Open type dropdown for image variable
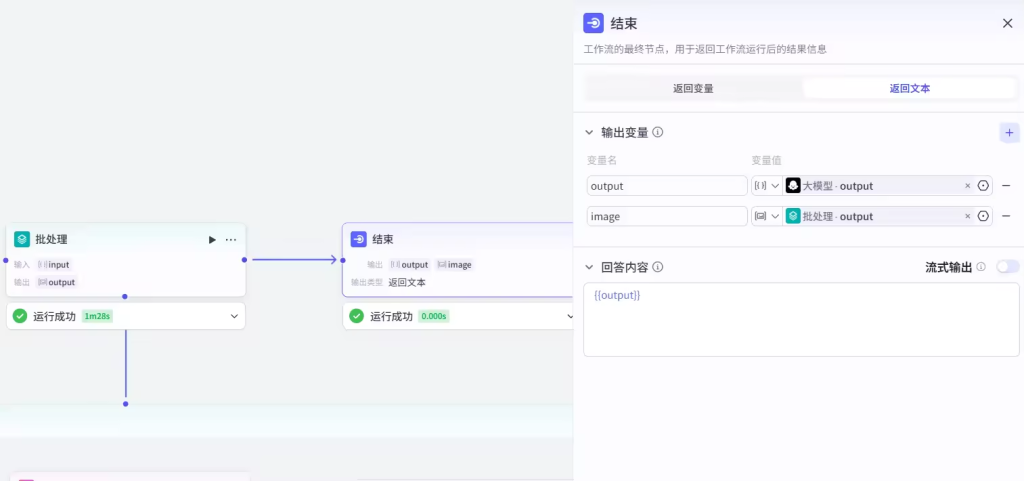Viewport: 1024px width, 481px height. click(x=766, y=216)
